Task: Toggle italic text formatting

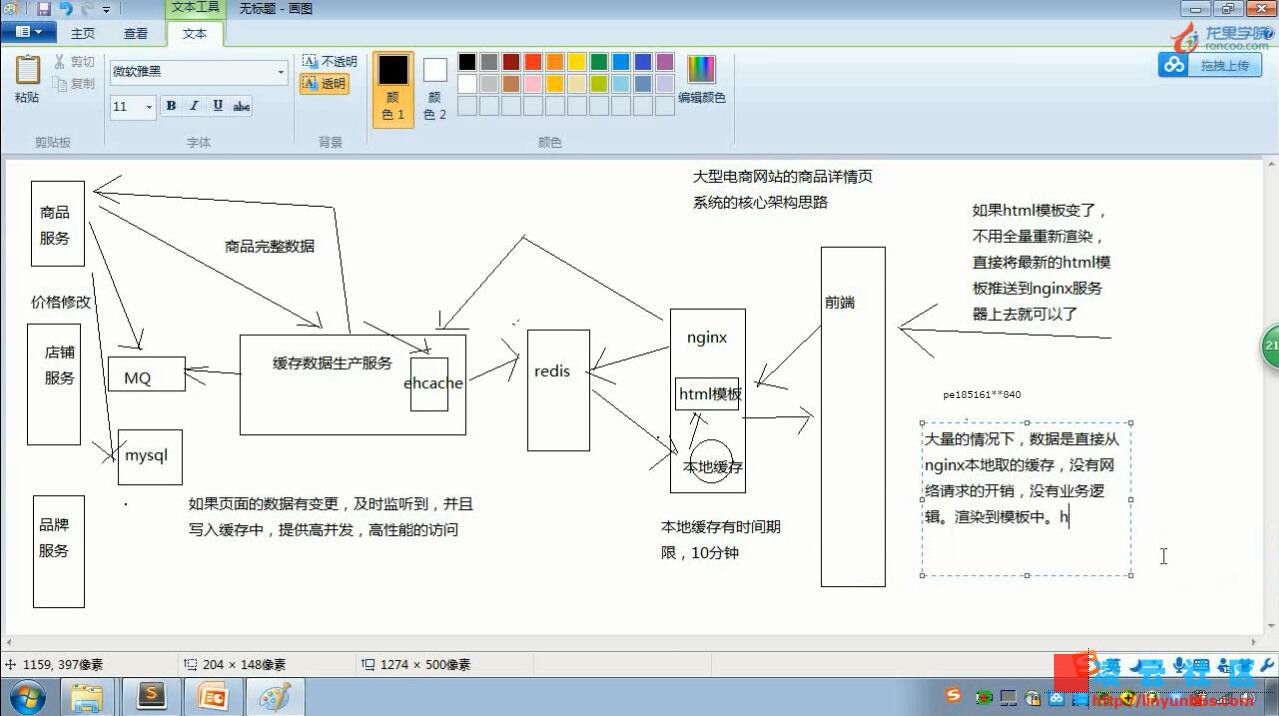Action: (194, 106)
